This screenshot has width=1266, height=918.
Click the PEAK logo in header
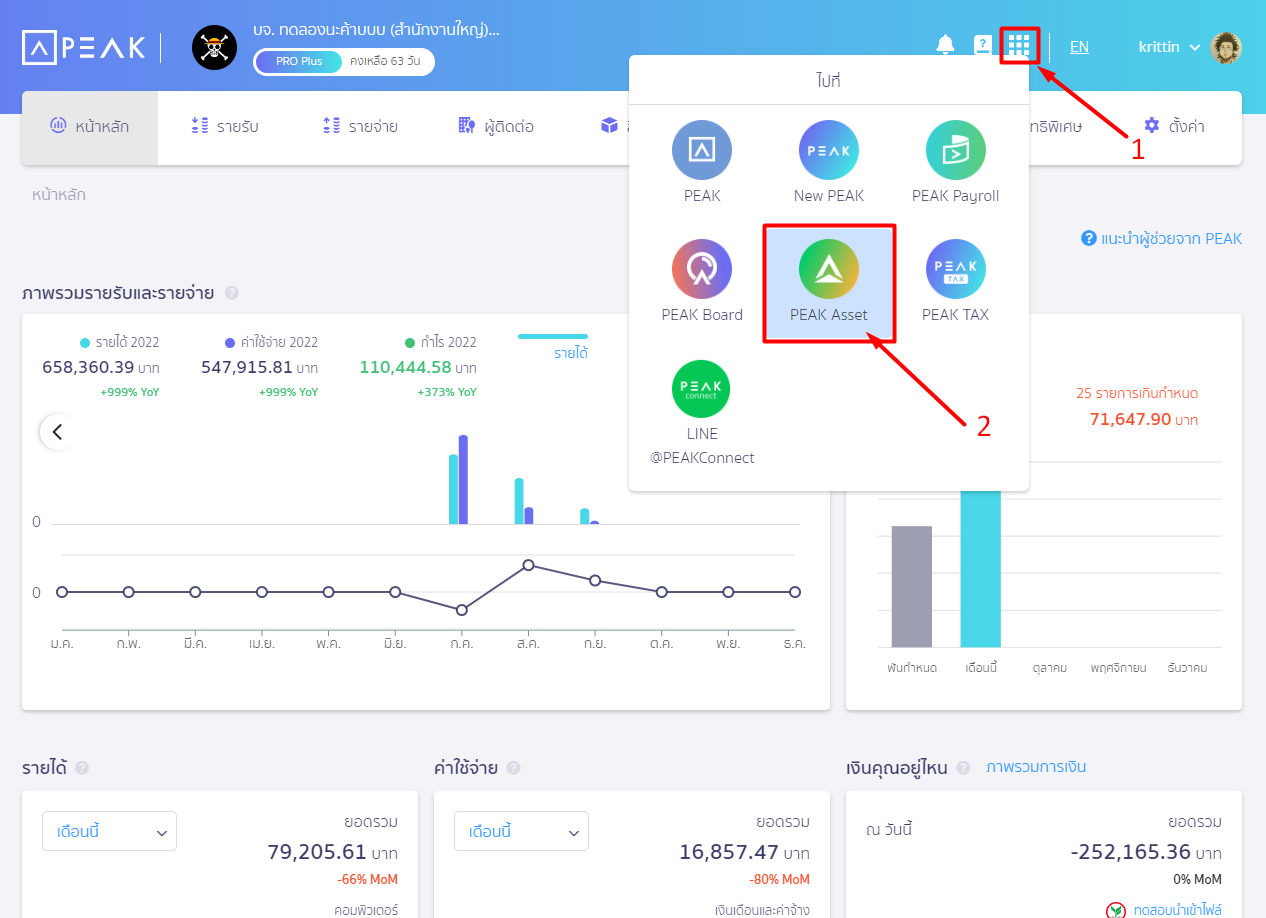point(84,47)
